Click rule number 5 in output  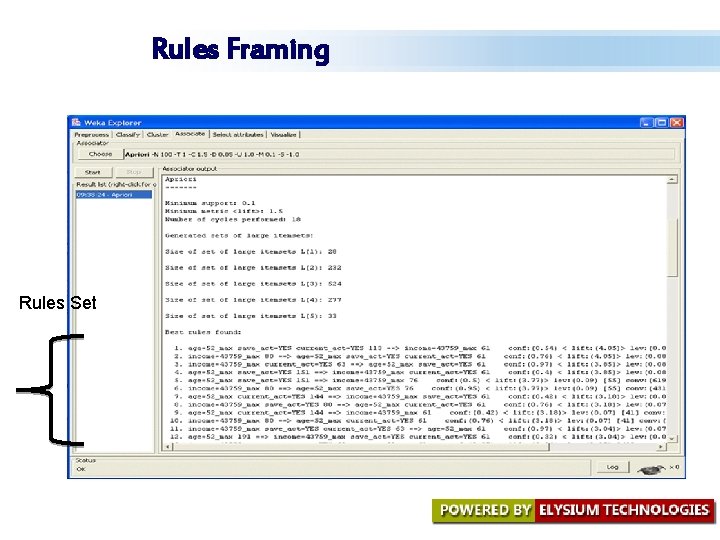tap(420, 380)
